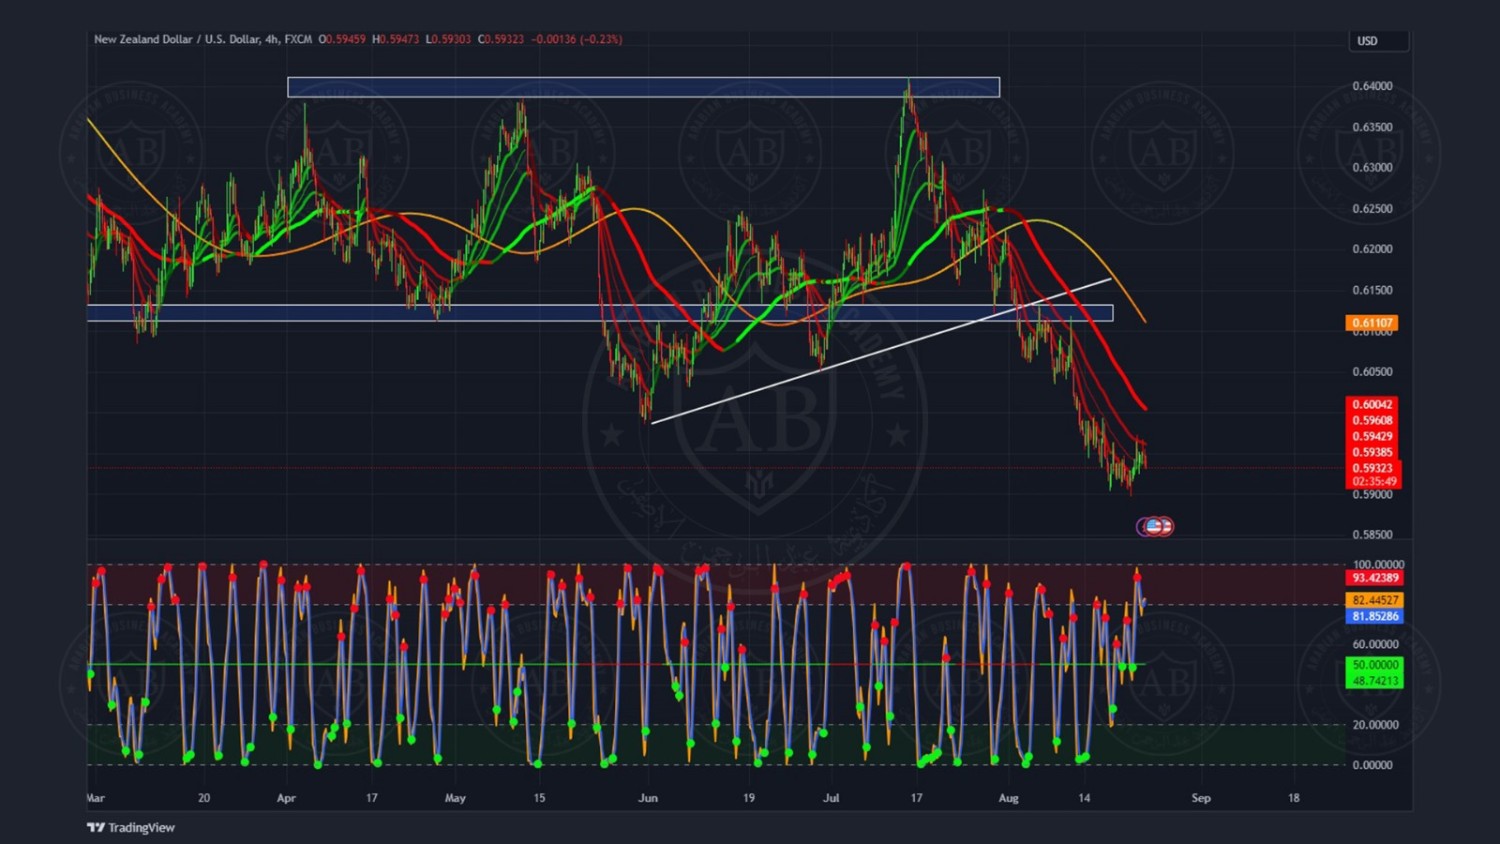The height and width of the screenshot is (844, 1500).
Task: Click the blue 81.85286 indicator value tag
Action: [x=1375, y=616]
